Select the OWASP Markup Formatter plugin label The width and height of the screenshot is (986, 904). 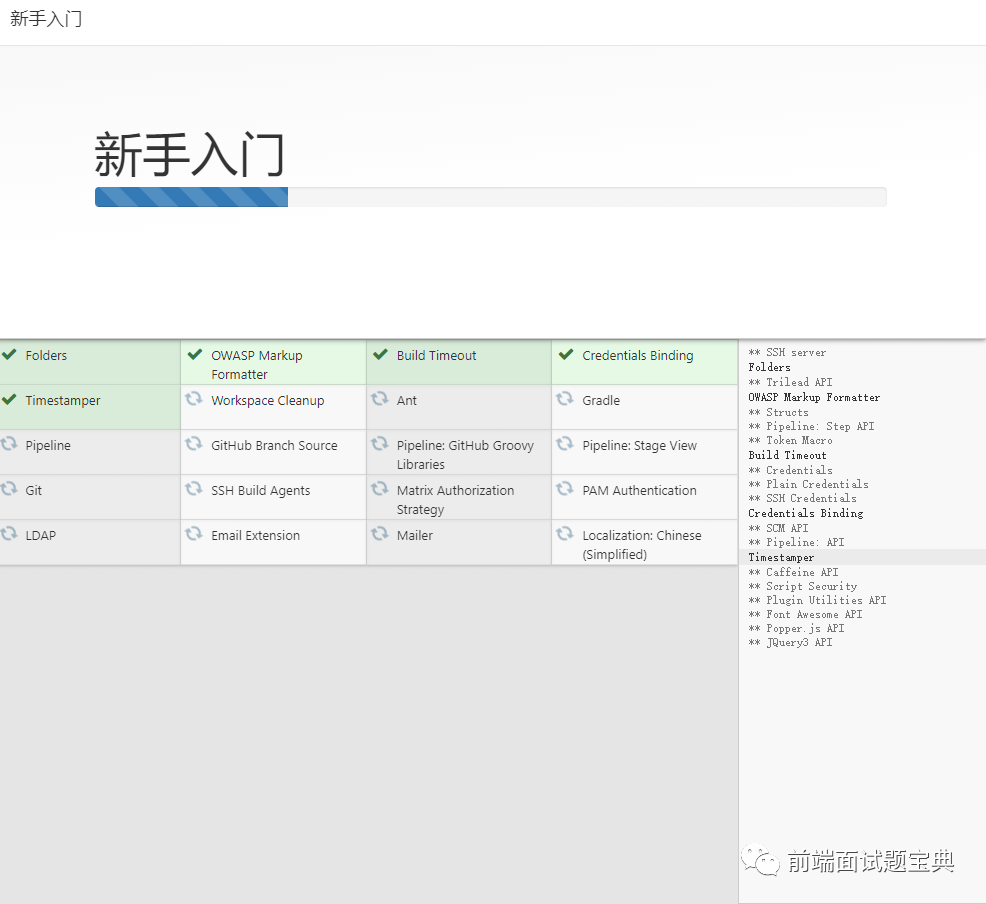click(257, 365)
